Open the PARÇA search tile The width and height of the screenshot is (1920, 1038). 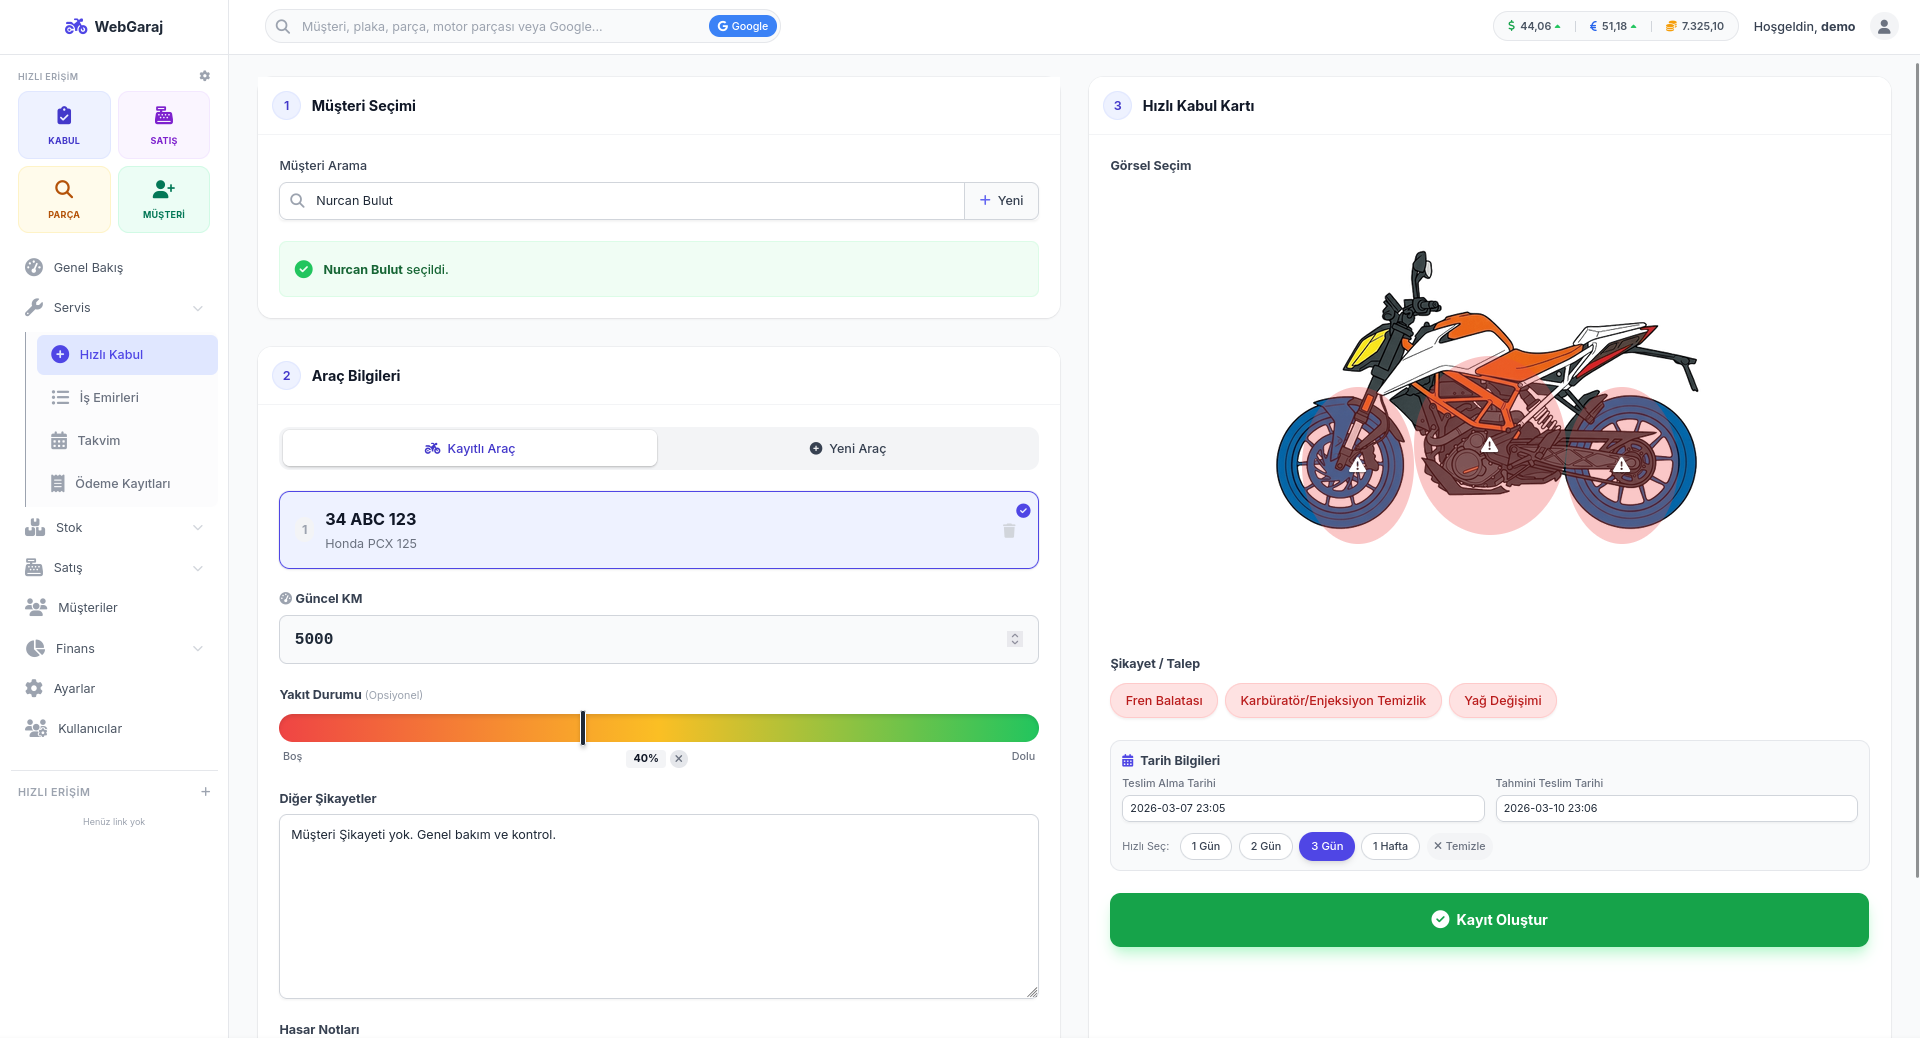click(64, 199)
